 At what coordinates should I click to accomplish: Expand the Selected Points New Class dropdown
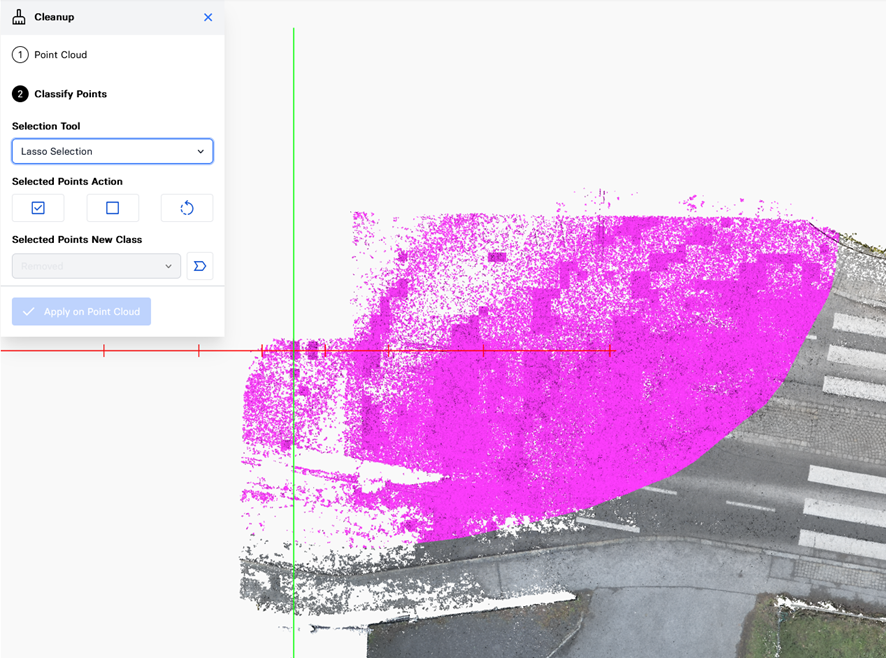point(96,266)
